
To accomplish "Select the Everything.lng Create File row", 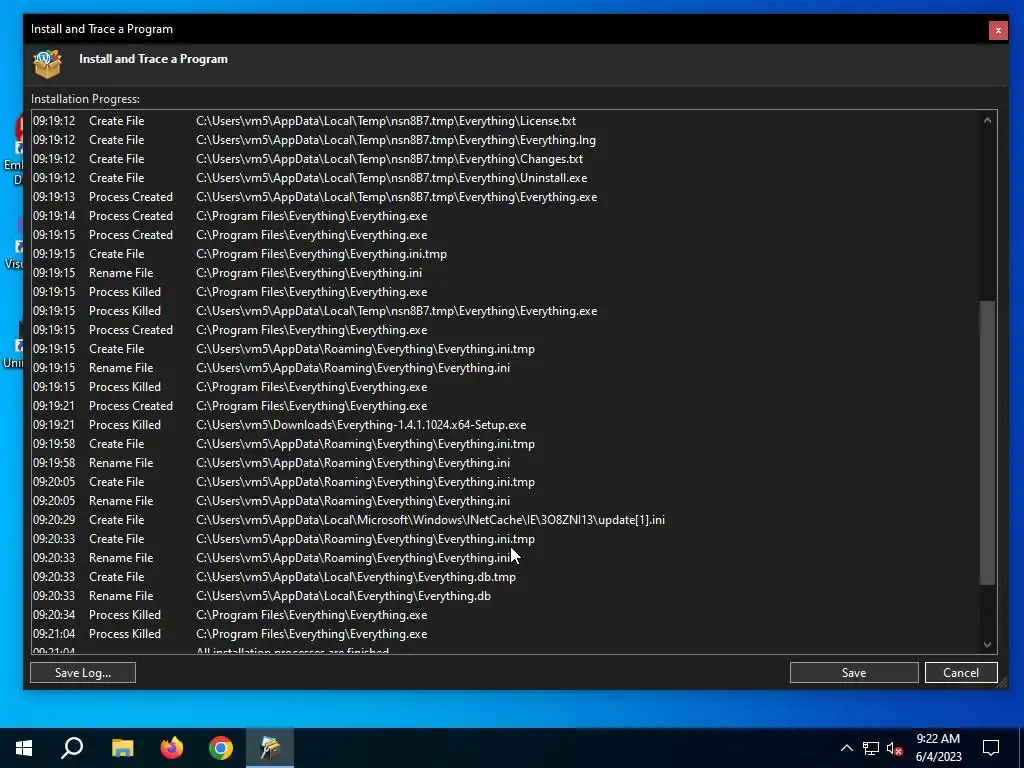I will coord(505,140).
